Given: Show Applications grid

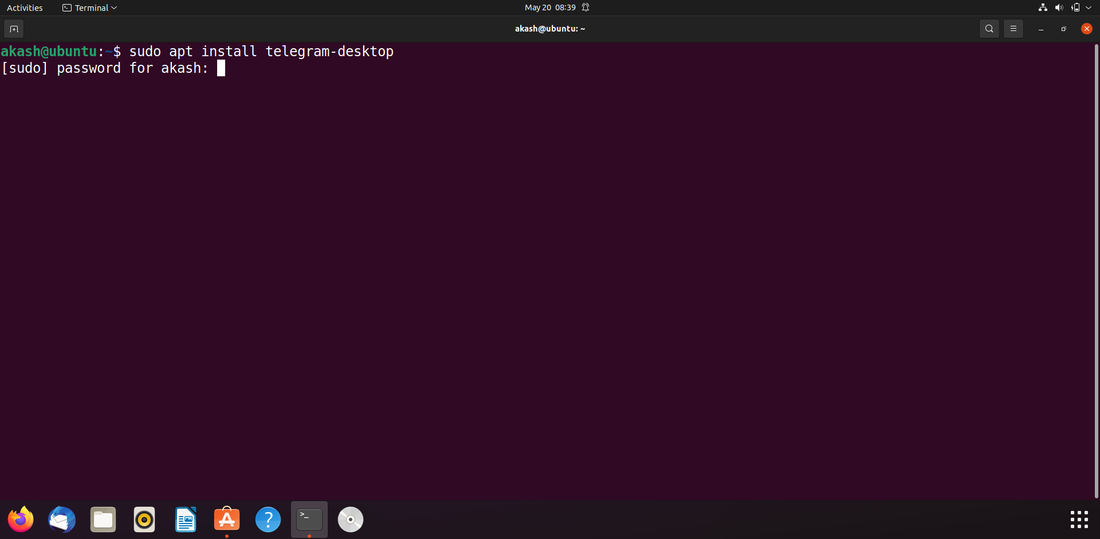Looking at the screenshot, I should pyautogui.click(x=1079, y=519).
